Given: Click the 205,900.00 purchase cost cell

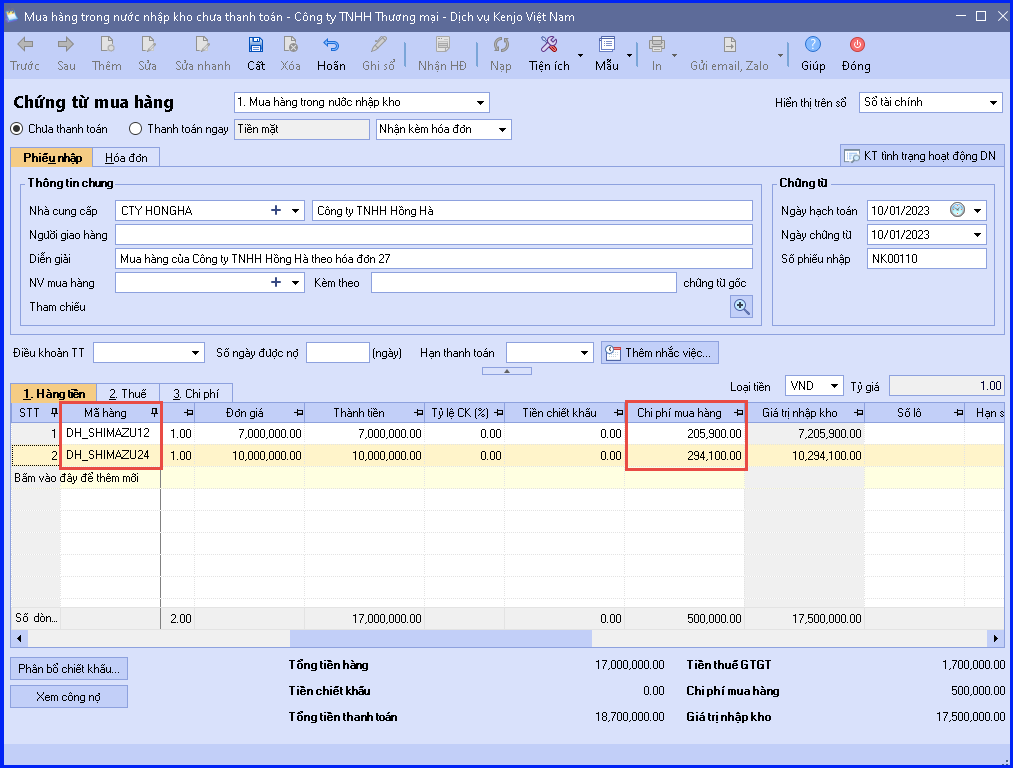Looking at the screenshot, I should tap(685, 433).
